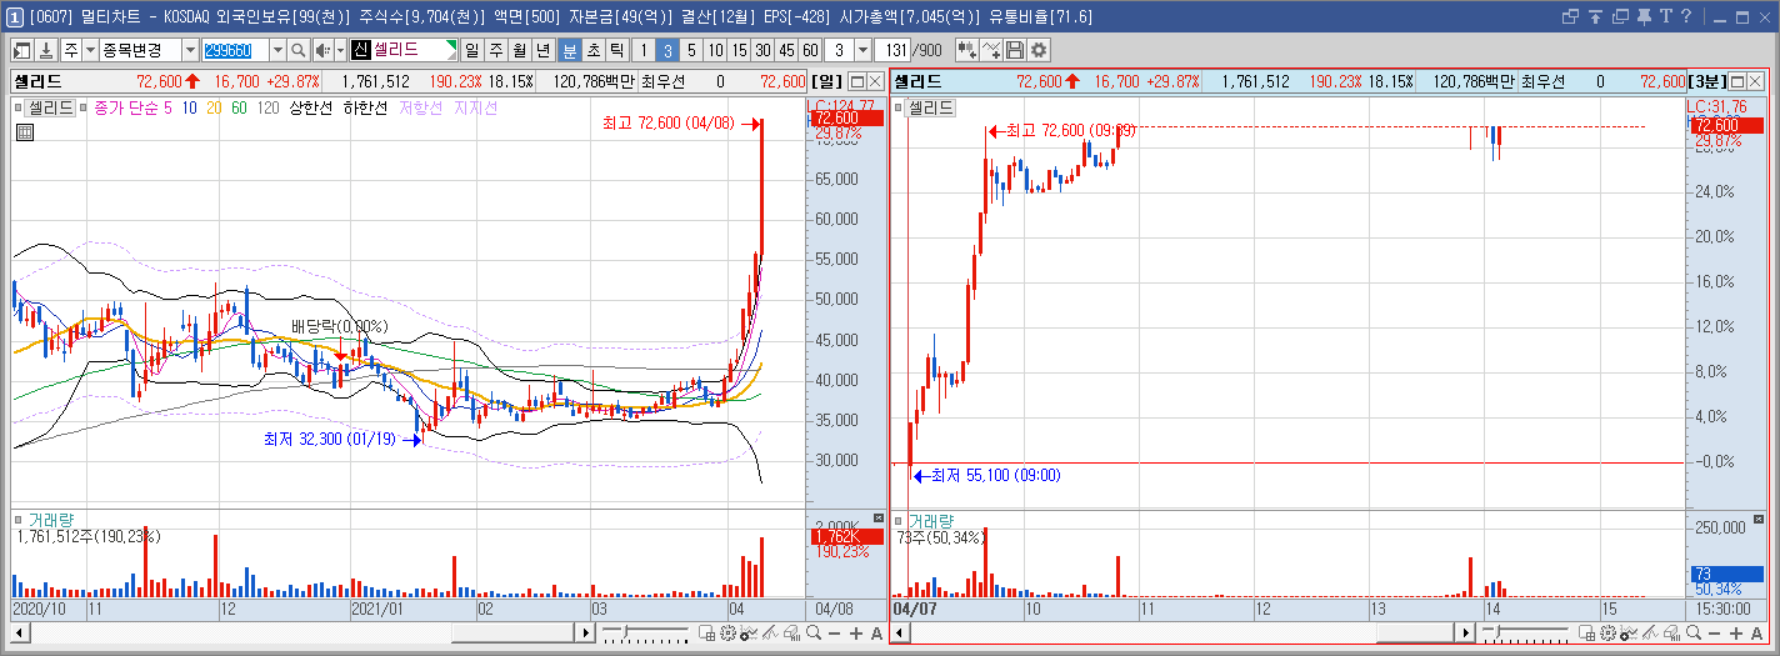1780x656 pixels.
Task: Click the grid table icon on daily chart
Action: coord(25,132)
